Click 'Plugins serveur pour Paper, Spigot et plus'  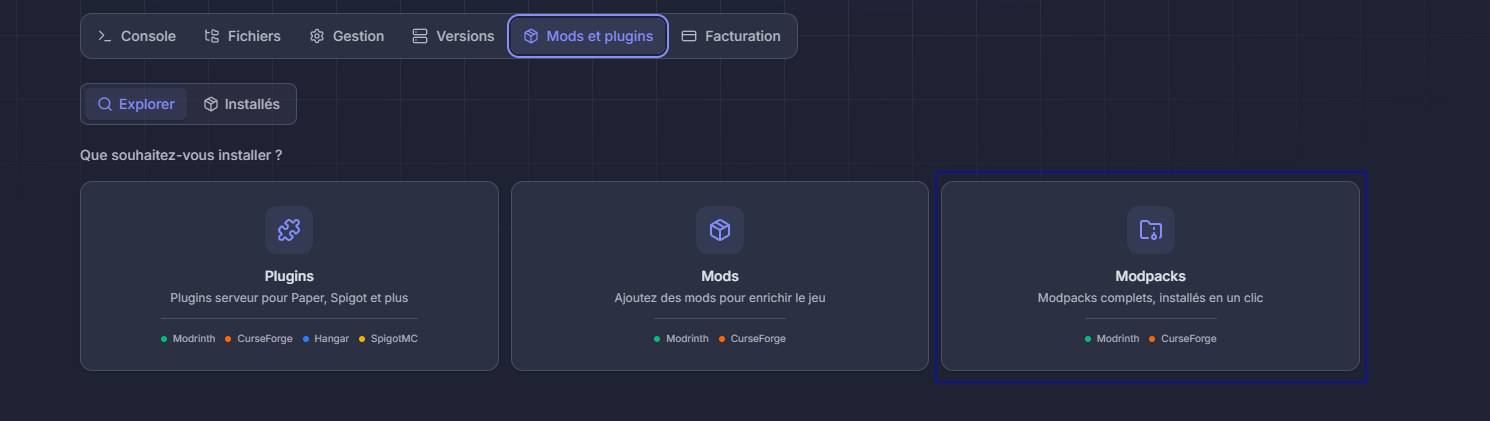289,298
